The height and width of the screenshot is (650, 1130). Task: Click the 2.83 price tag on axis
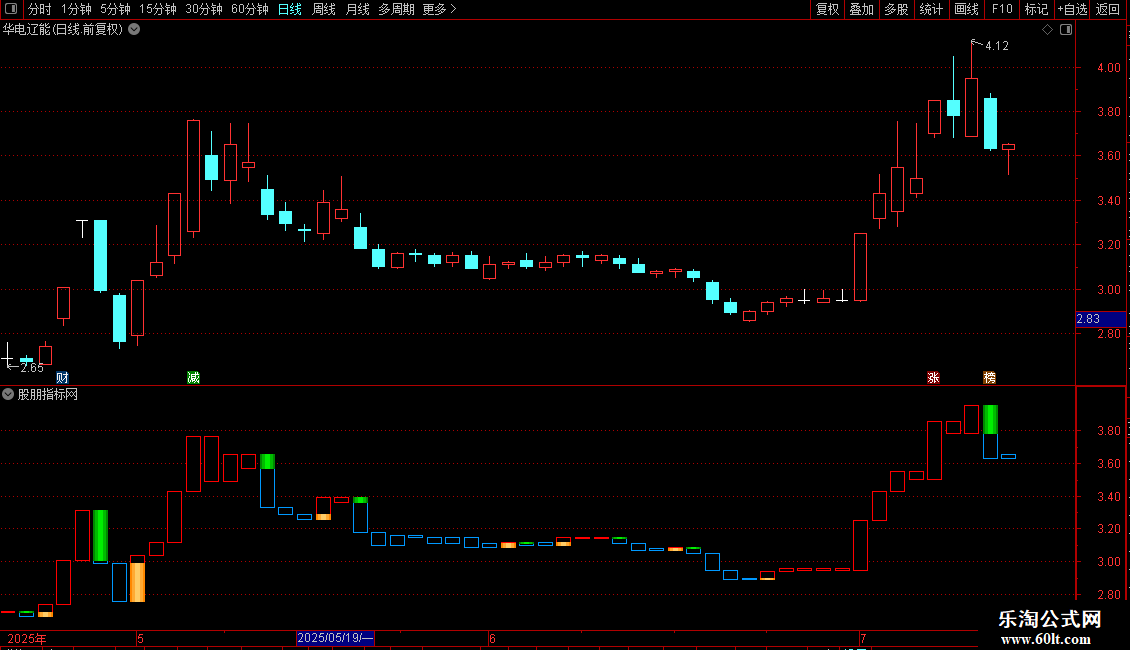[x=1100, y=319]
